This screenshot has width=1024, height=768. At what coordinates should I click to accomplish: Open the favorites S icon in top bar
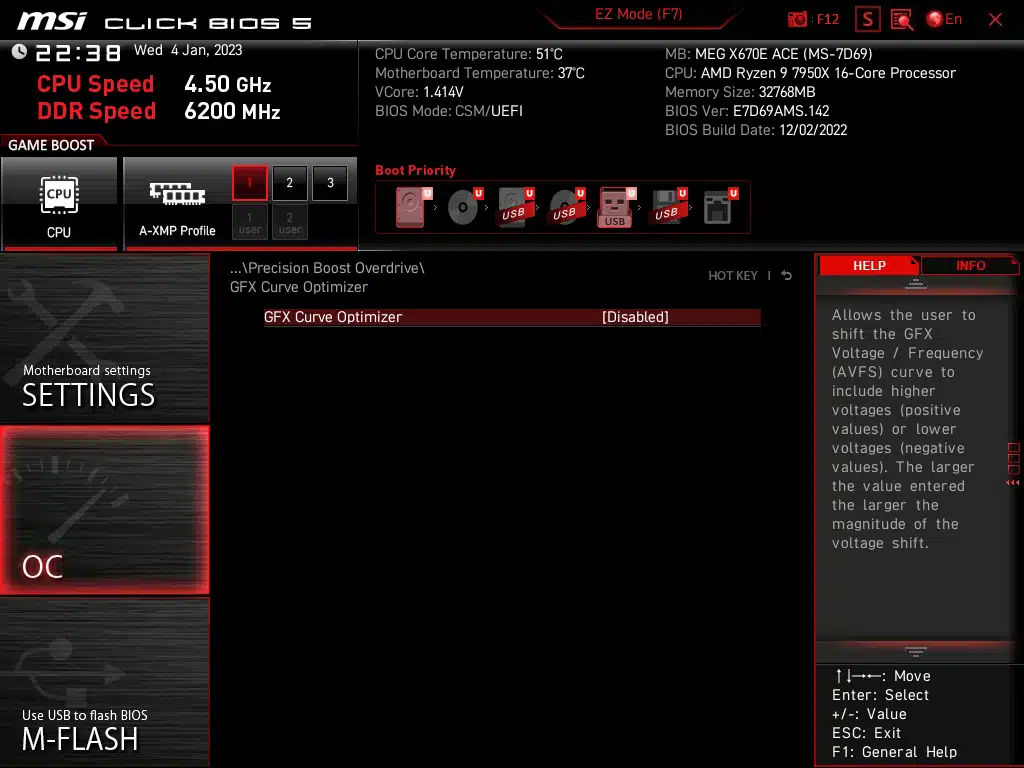point(867,20)
